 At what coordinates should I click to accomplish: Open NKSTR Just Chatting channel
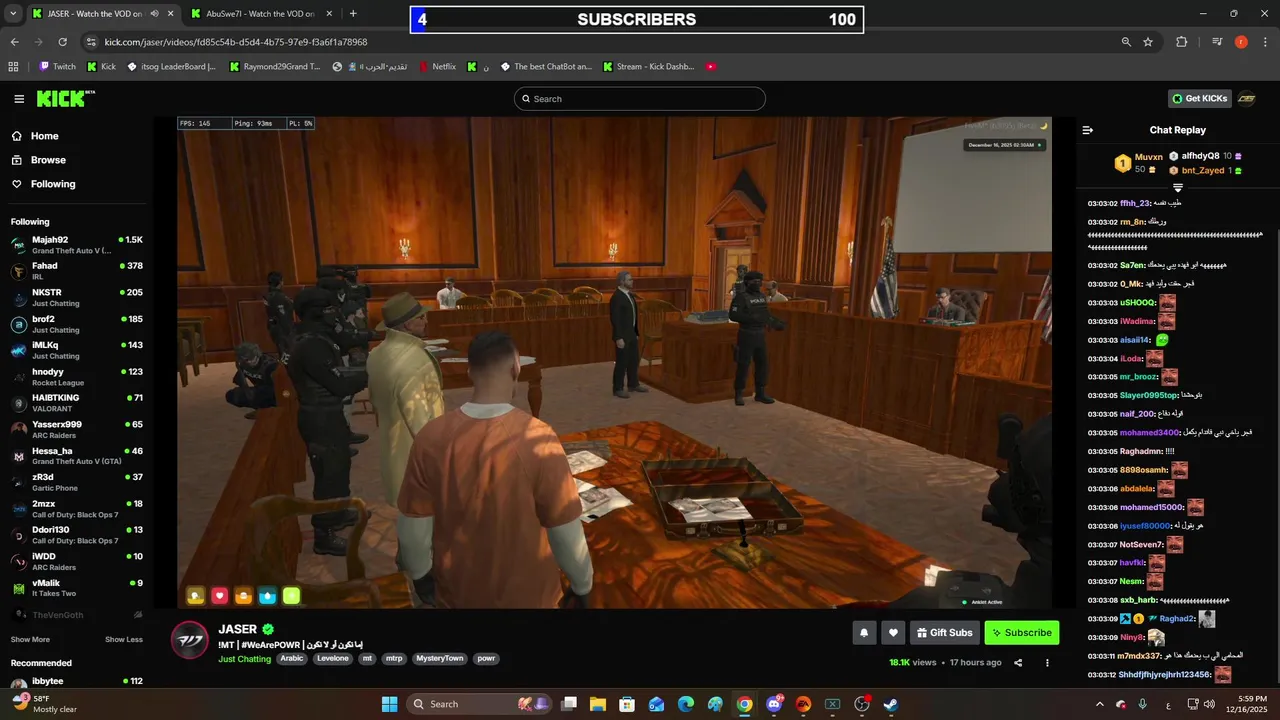pos(76,298)
